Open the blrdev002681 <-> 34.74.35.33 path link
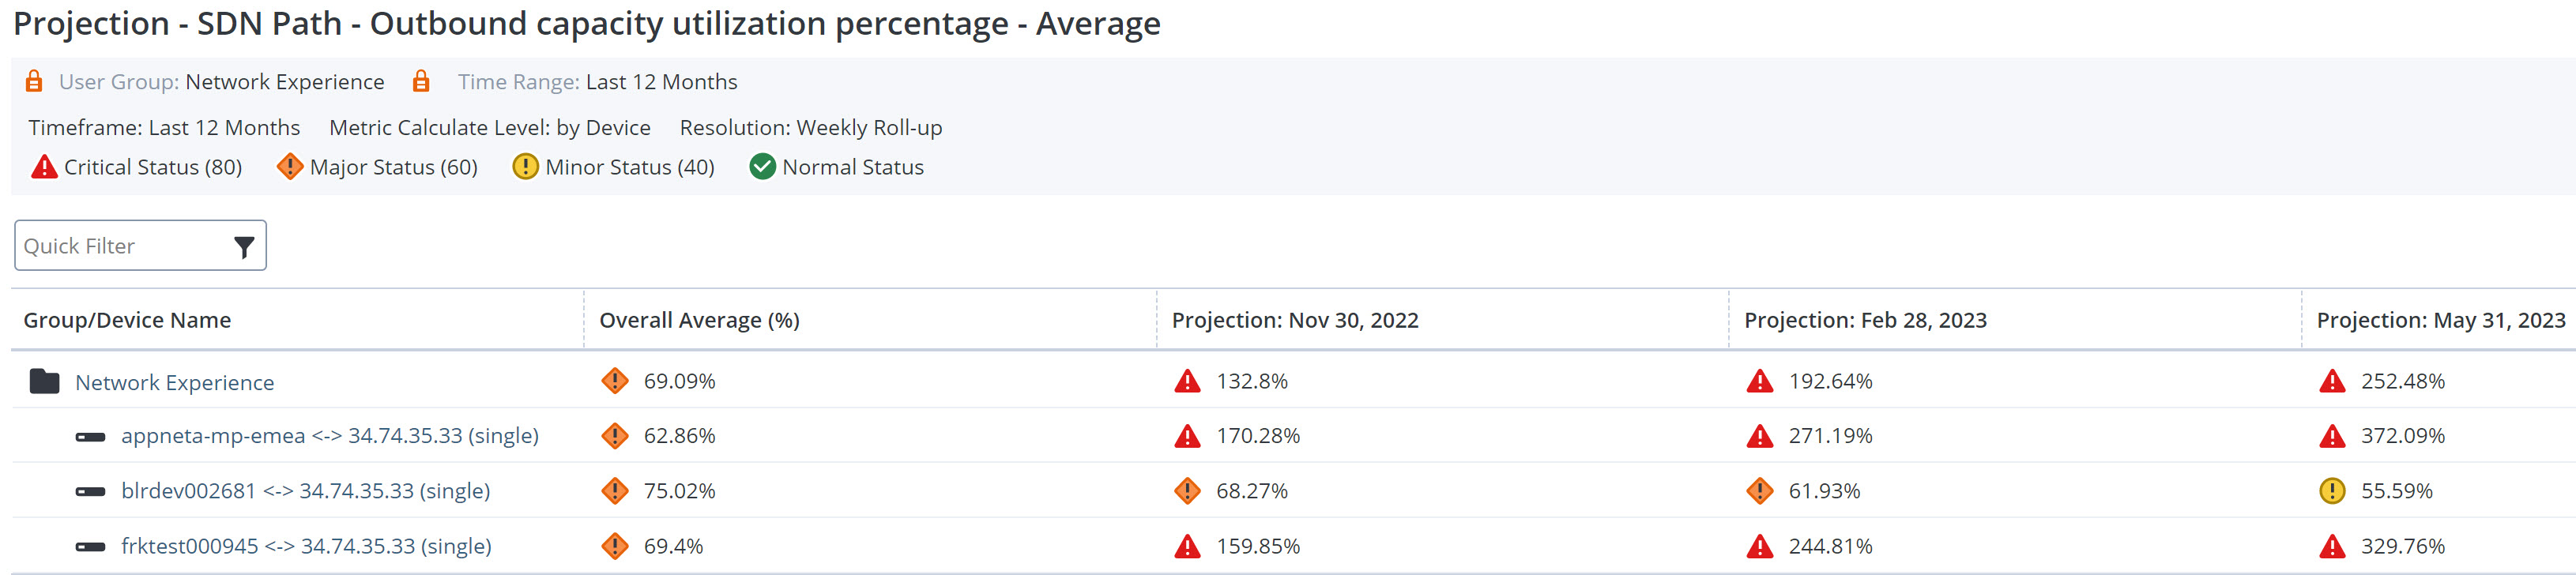The image size is (2576, 586). [305, 491]
